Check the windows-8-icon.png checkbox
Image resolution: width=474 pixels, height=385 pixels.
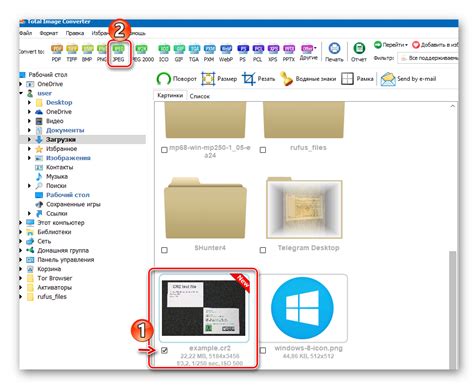click(263, 350)
